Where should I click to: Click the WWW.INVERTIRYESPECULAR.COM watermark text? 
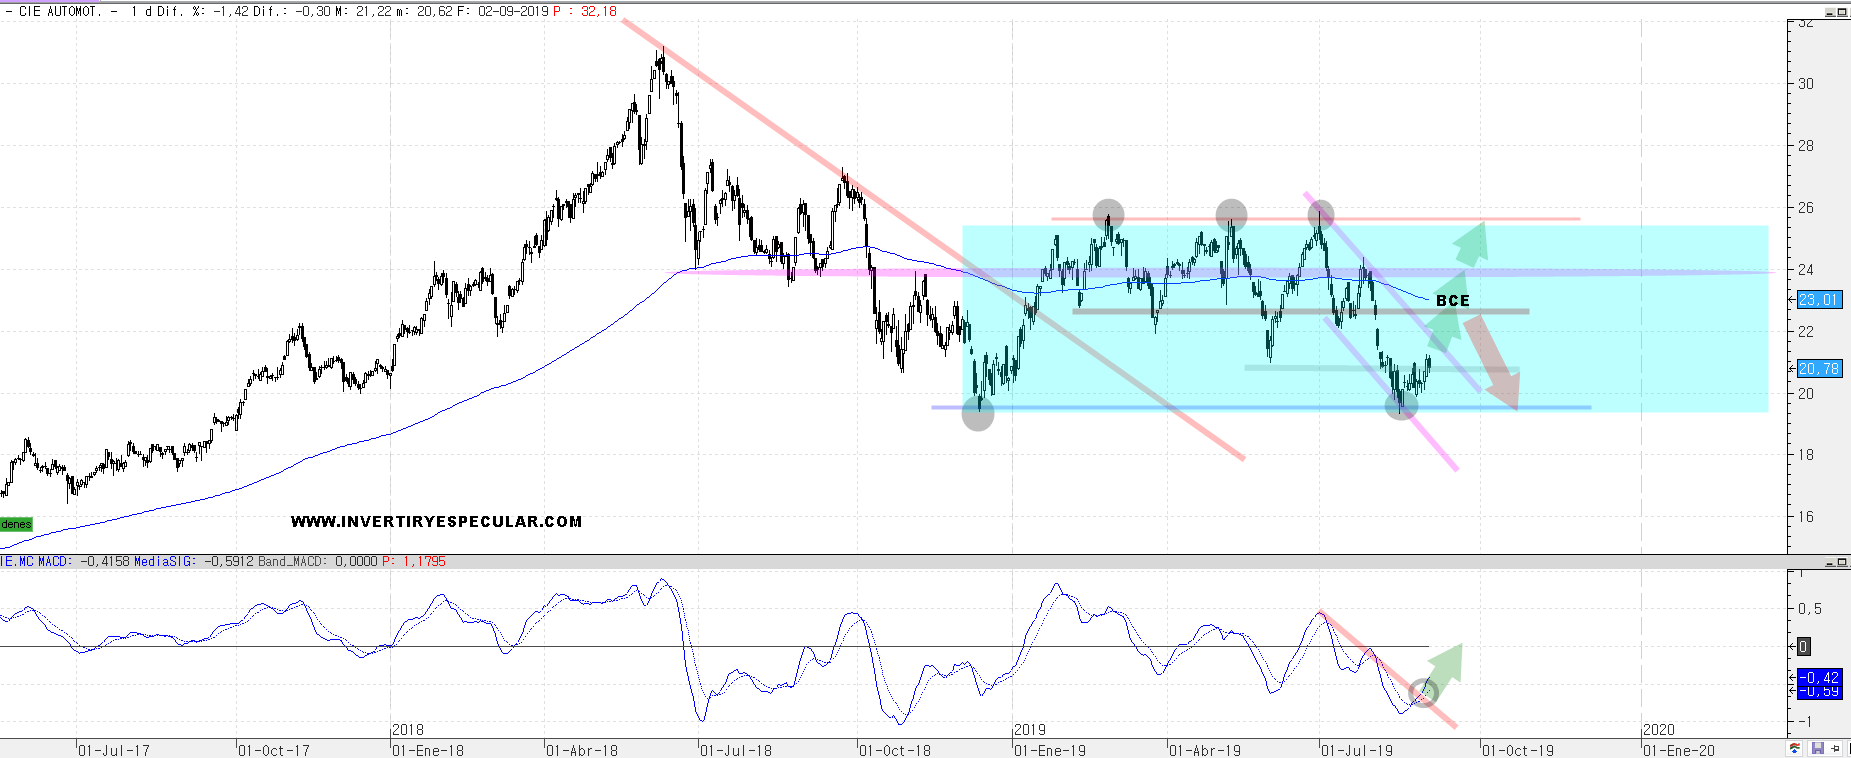(436, 521)
